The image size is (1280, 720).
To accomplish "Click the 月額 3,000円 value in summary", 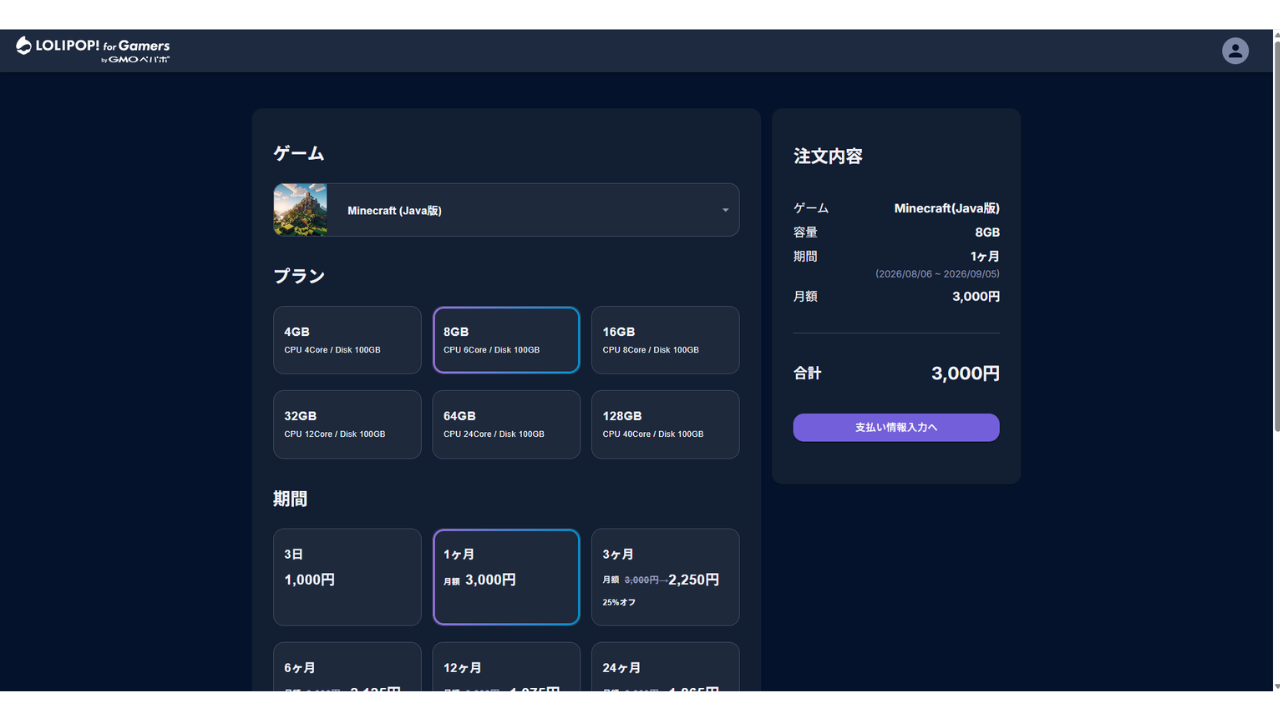I will coord(976,296).
